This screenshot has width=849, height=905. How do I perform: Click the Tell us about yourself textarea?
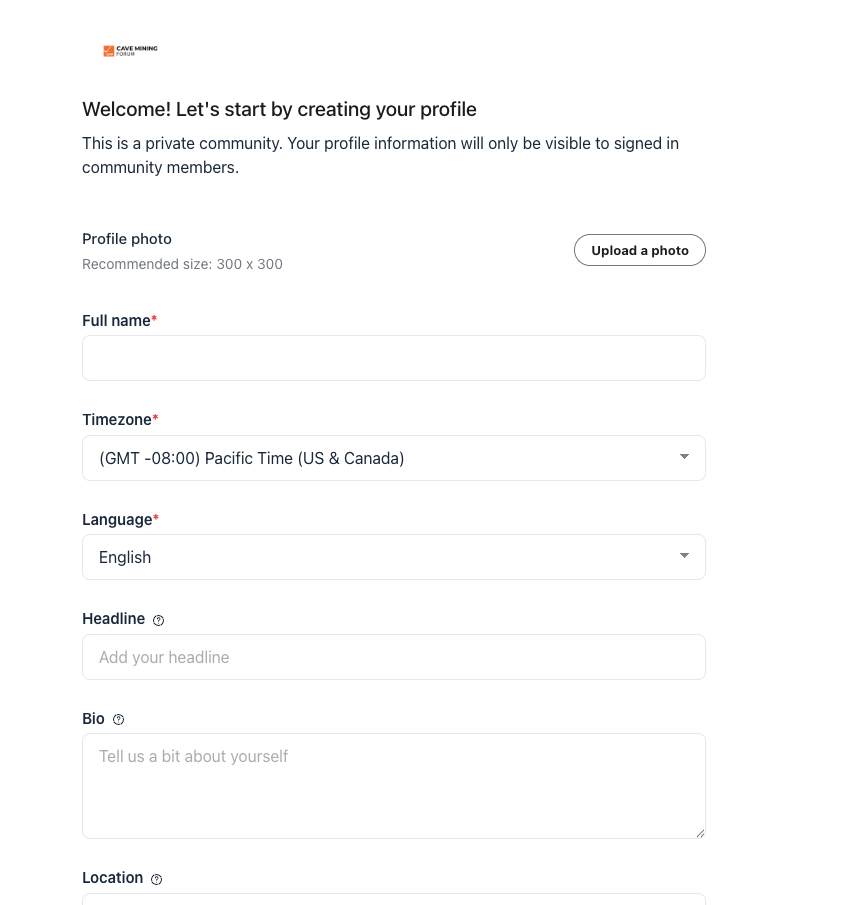coord(394,786)
